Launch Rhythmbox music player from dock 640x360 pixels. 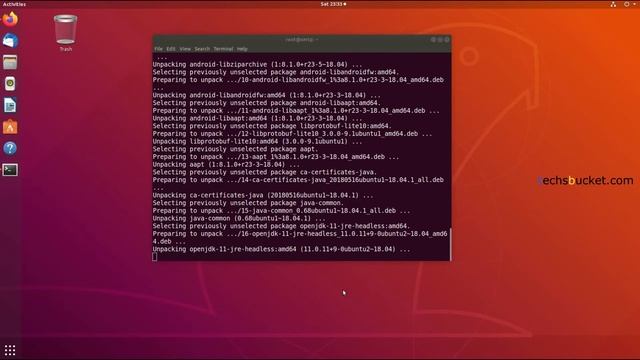pyautogui.click(x=10, y=84)
